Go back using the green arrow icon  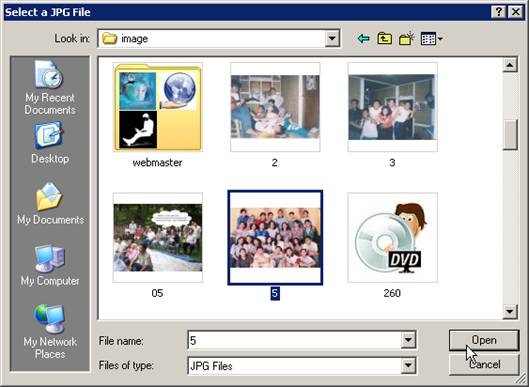pos(363,39)
